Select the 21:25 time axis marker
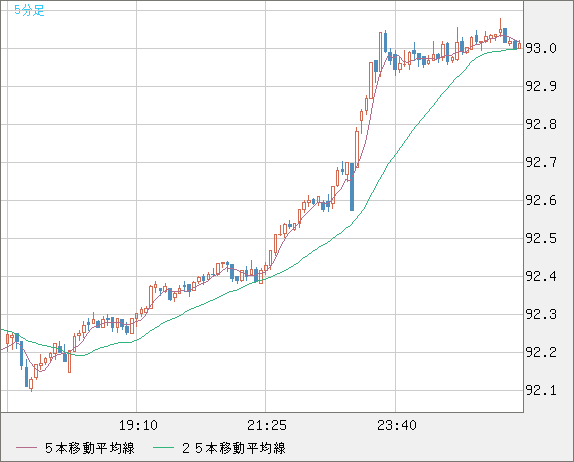Screen dimensions: 574x462 266,425
